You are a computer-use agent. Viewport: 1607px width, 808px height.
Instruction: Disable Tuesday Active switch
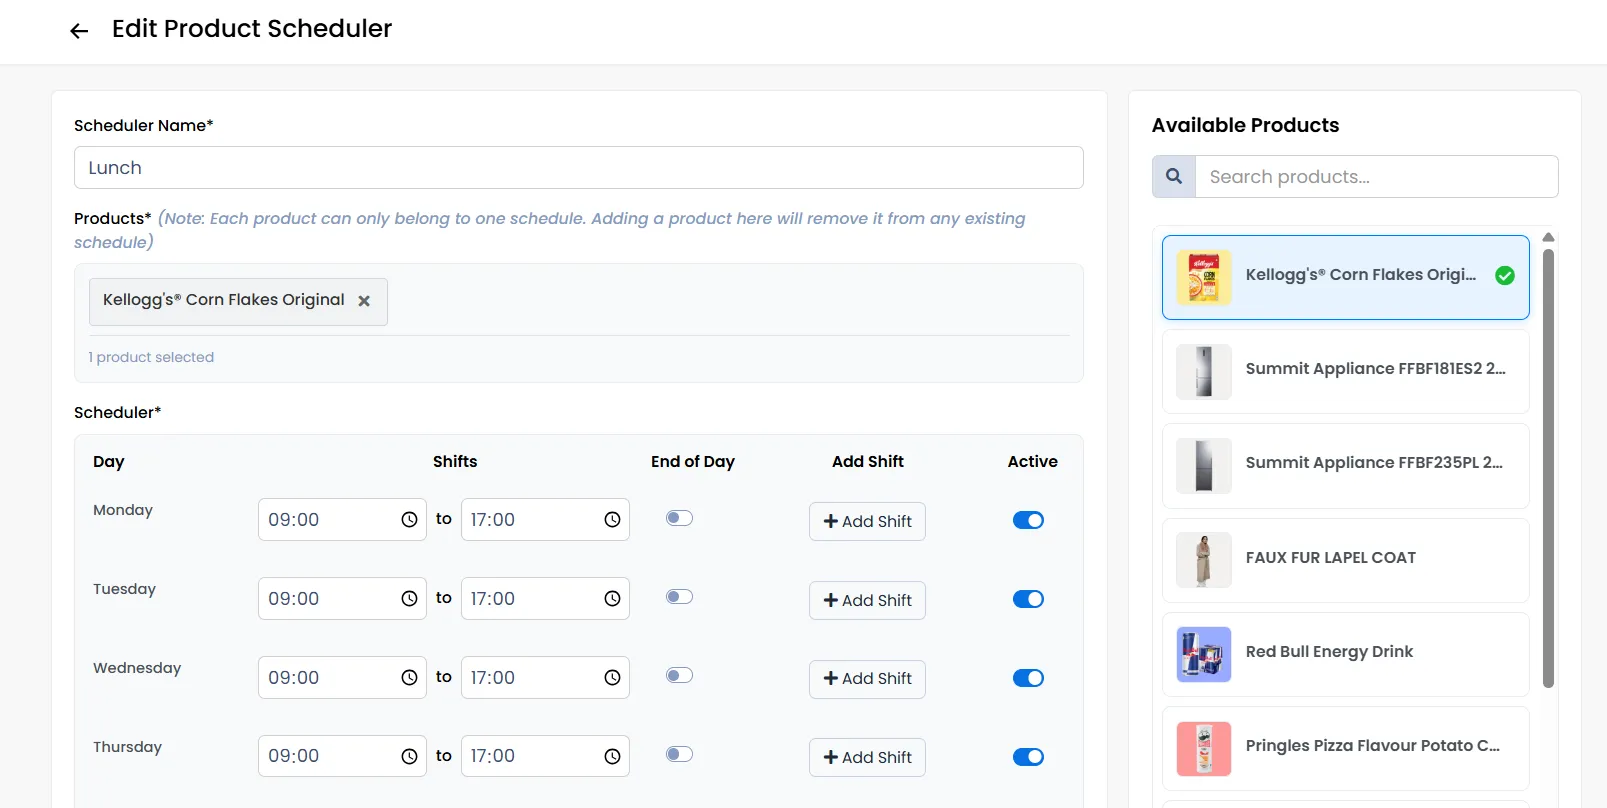[x=1028, y=599]
